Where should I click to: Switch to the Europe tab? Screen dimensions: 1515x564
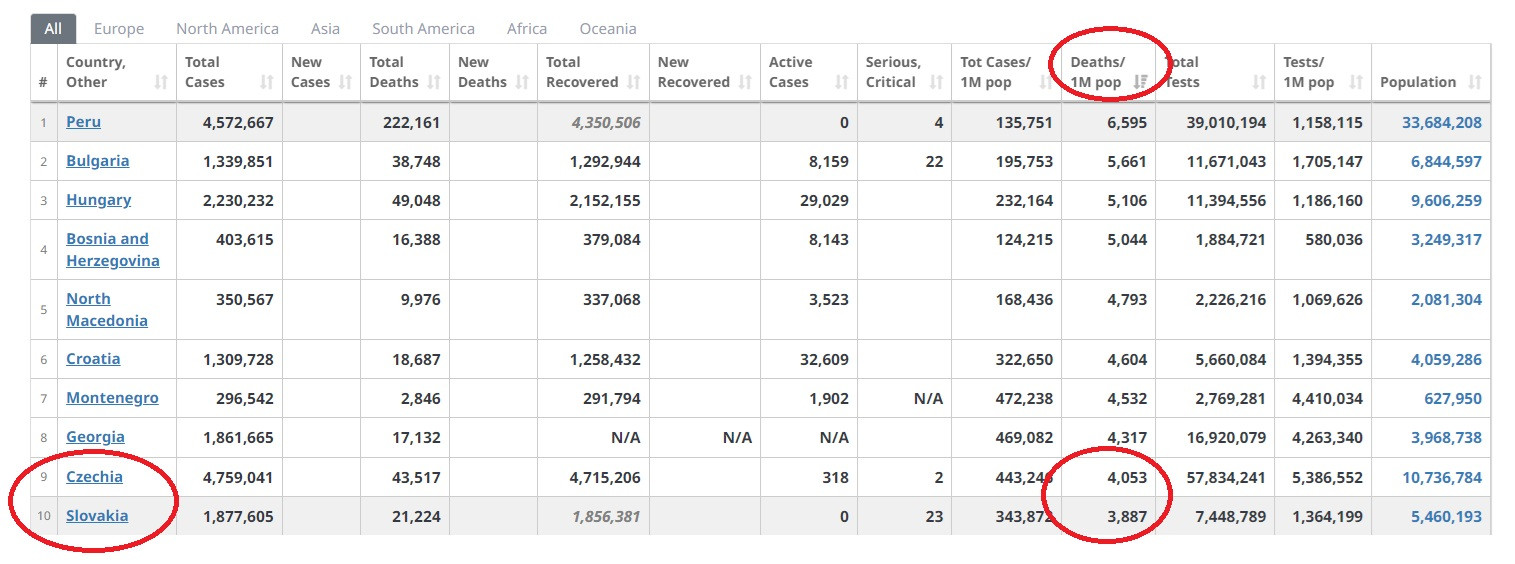[119, 29]
